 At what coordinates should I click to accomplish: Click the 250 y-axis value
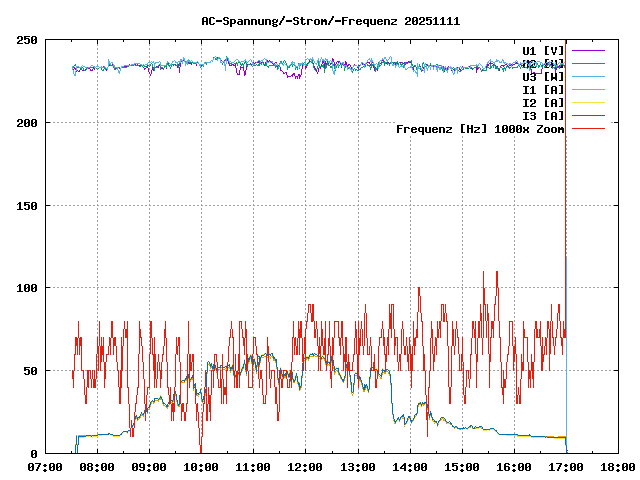[27, 40]
